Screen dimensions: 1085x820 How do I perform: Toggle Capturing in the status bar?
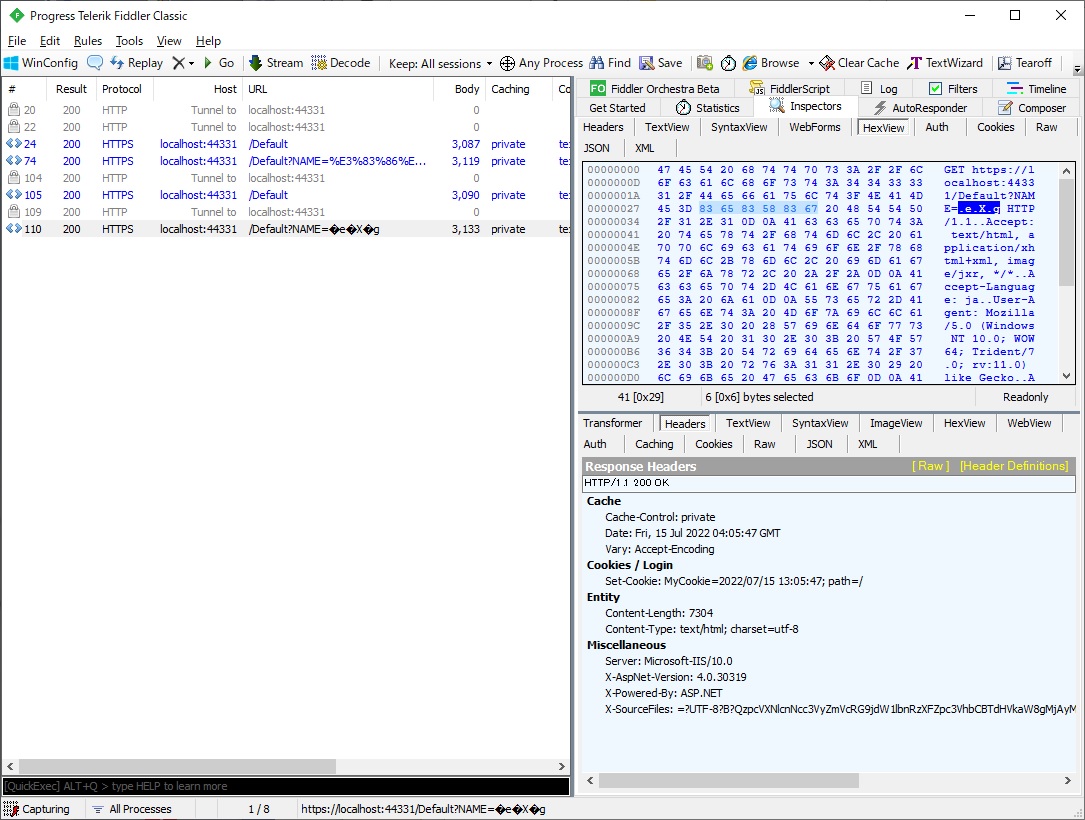(x=37, y=809)
